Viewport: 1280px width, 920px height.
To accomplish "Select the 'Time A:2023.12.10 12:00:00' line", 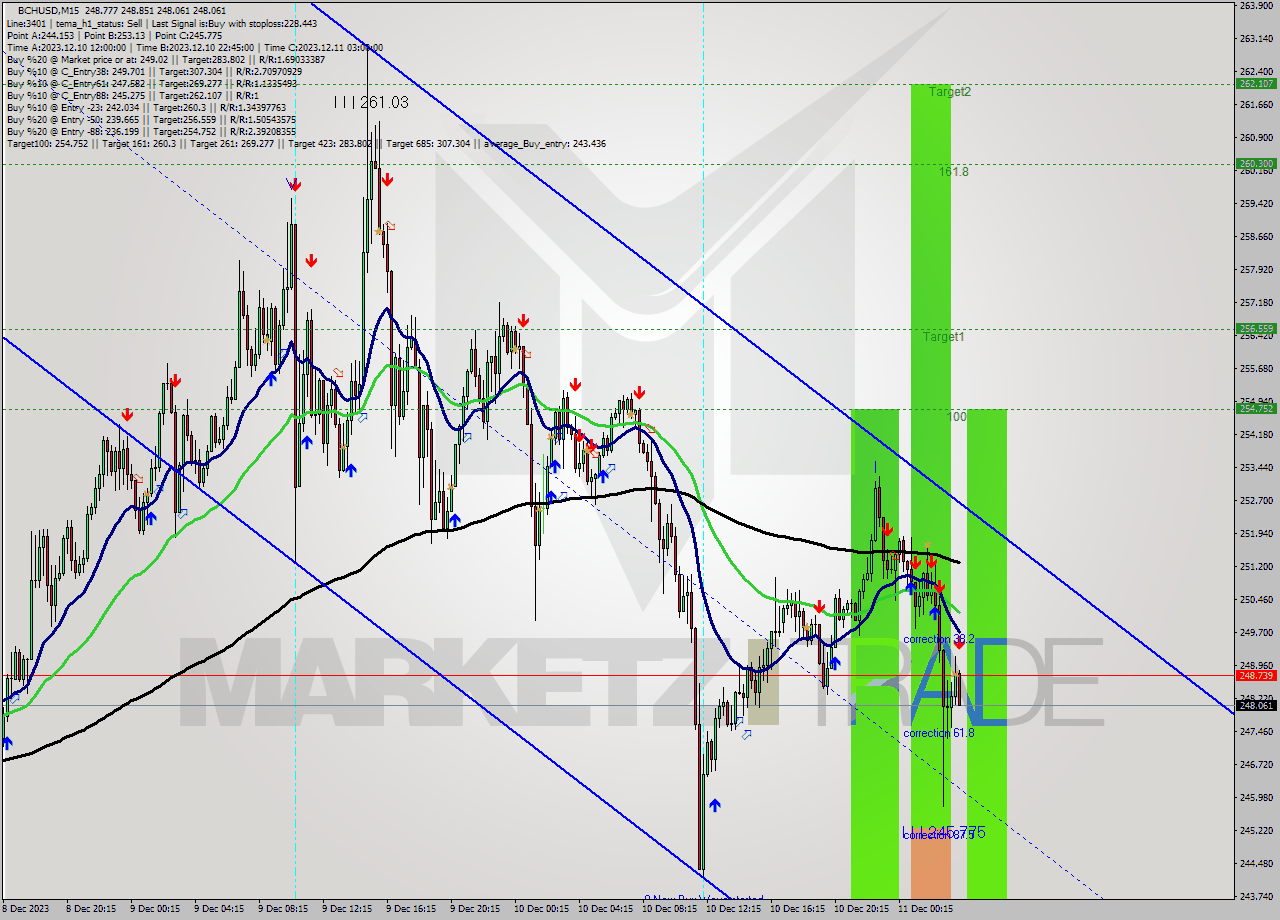I will point(195,47).
